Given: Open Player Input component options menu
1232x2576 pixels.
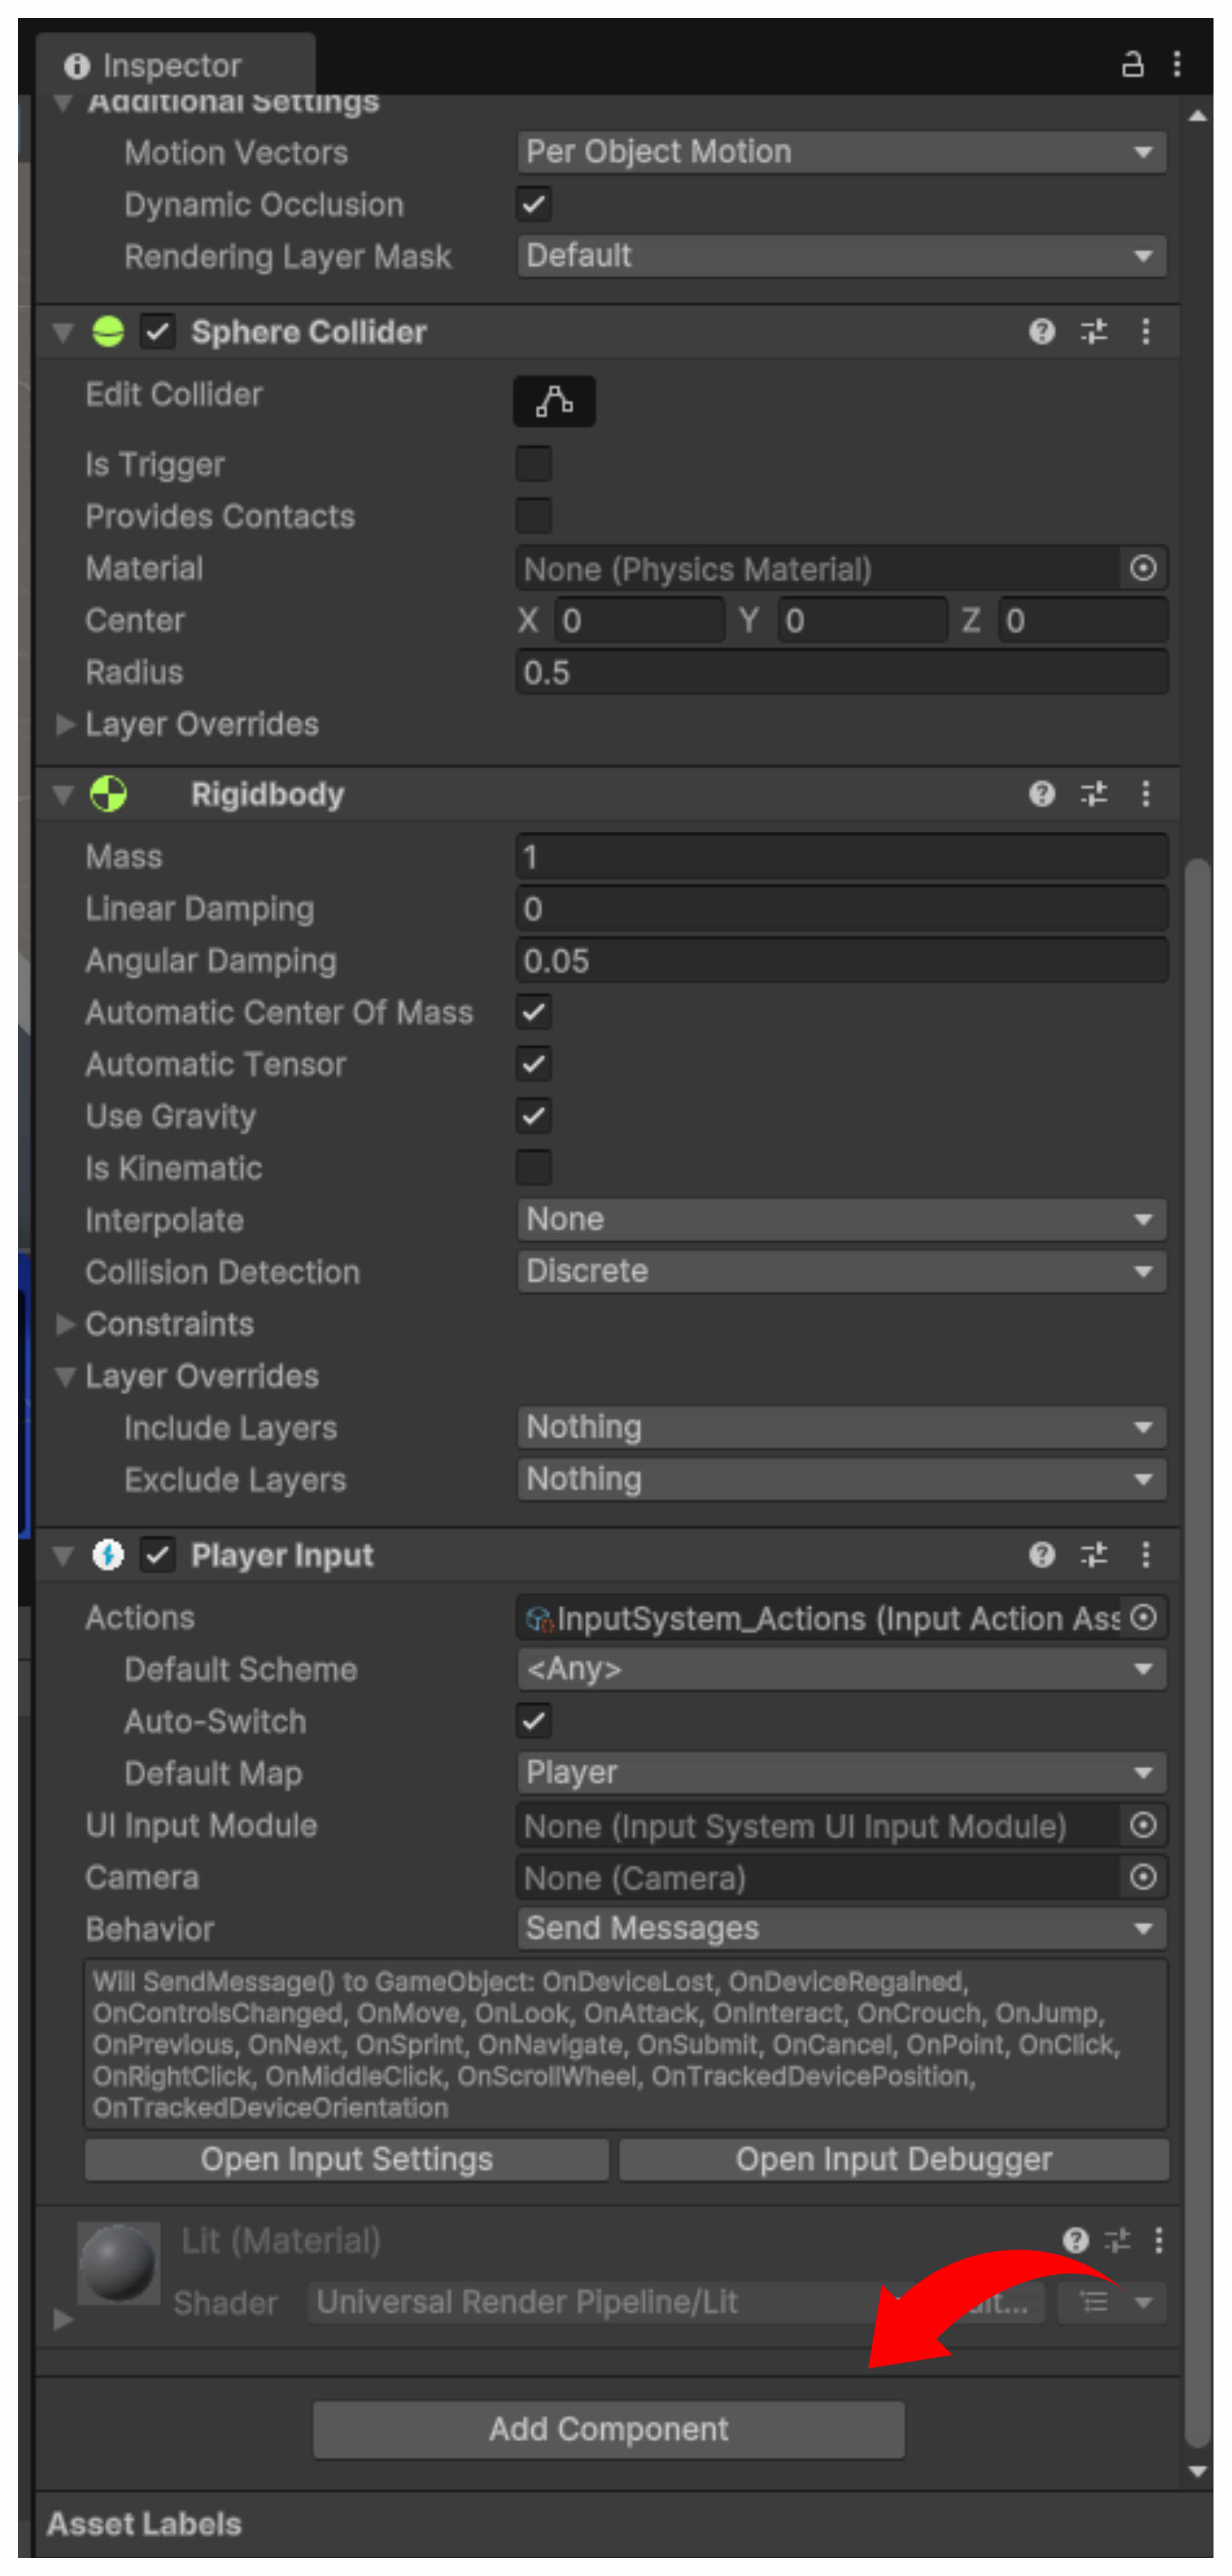Looking at the screenshot, I should (1145, 1554).
